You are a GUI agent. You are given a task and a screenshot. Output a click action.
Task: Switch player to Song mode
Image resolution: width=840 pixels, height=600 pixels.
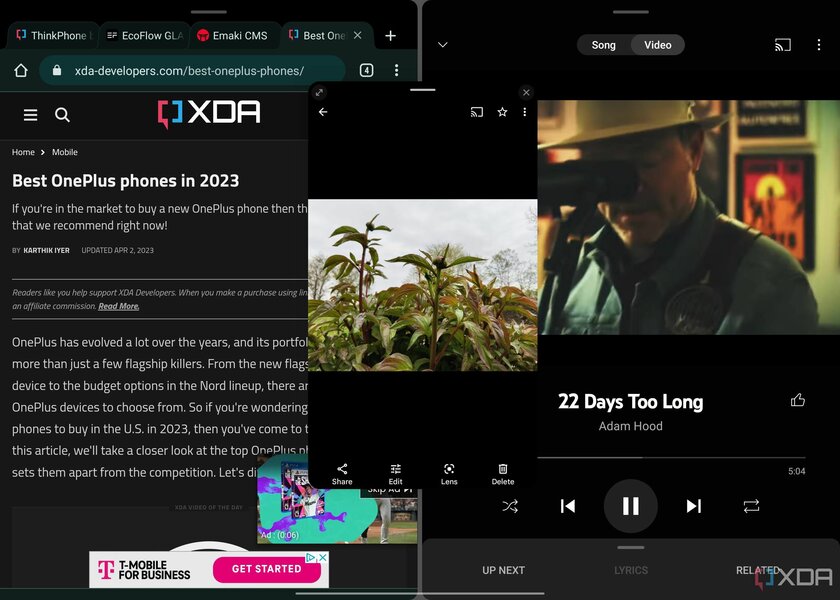603,45
